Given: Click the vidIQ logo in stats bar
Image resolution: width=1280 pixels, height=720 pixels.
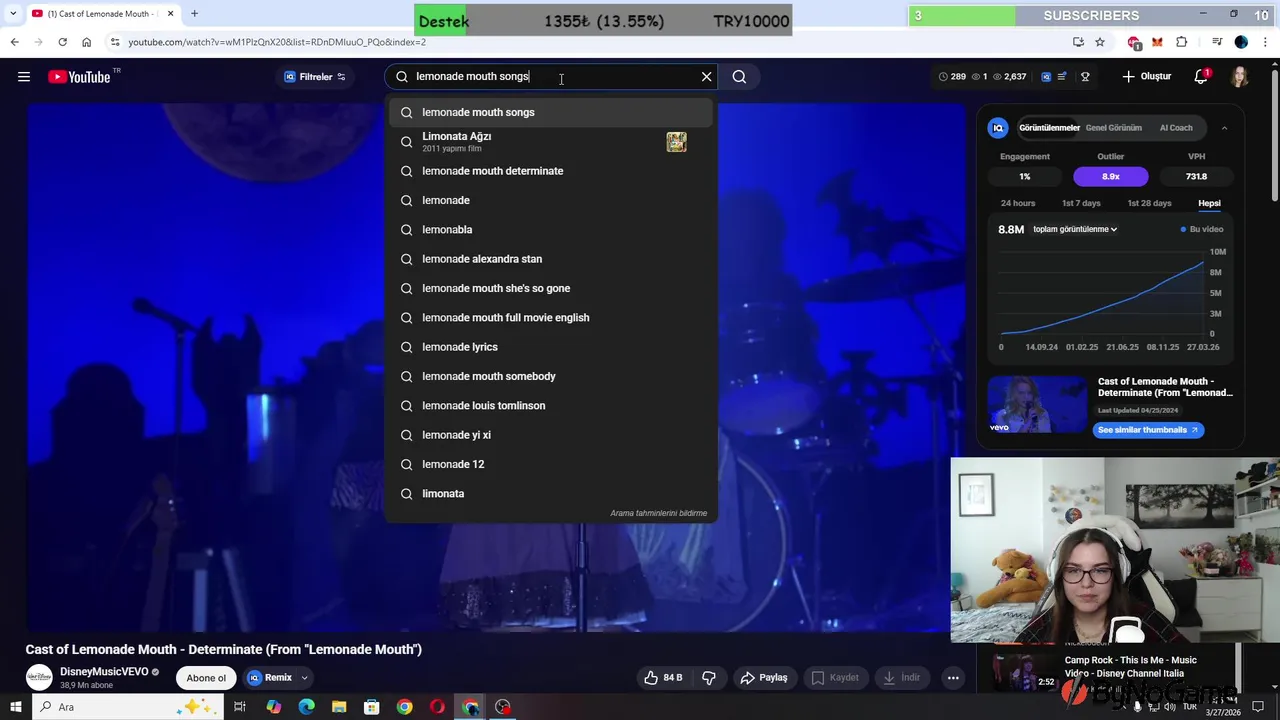Looking at the screenshot, I should click(x=1046, y=77).
